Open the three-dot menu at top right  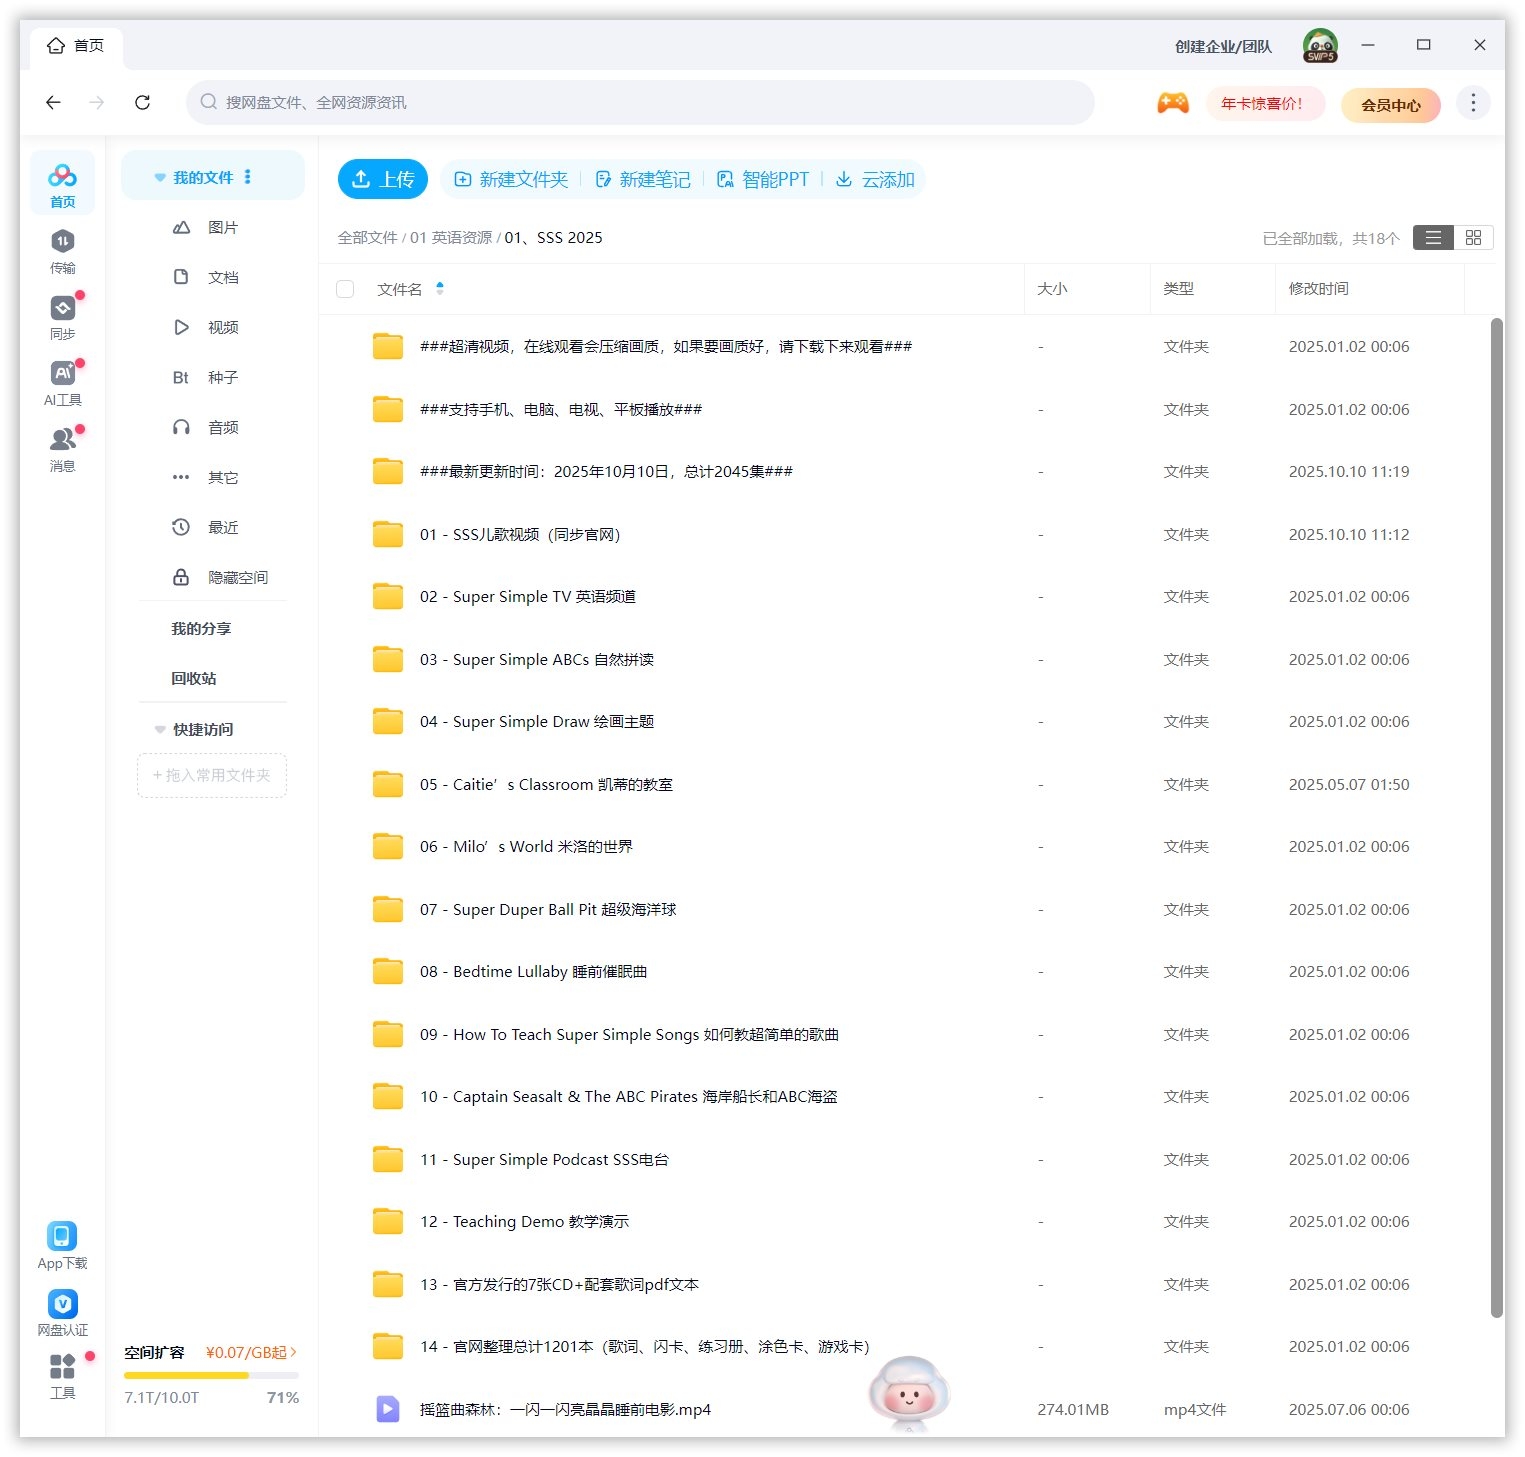(x=1472, y=102)
